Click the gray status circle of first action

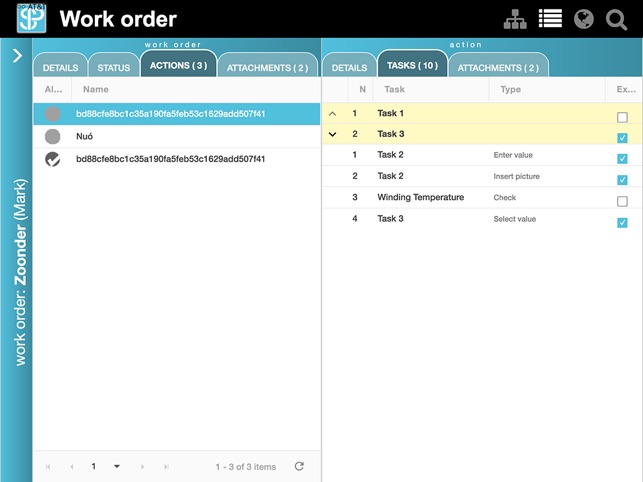52,114
